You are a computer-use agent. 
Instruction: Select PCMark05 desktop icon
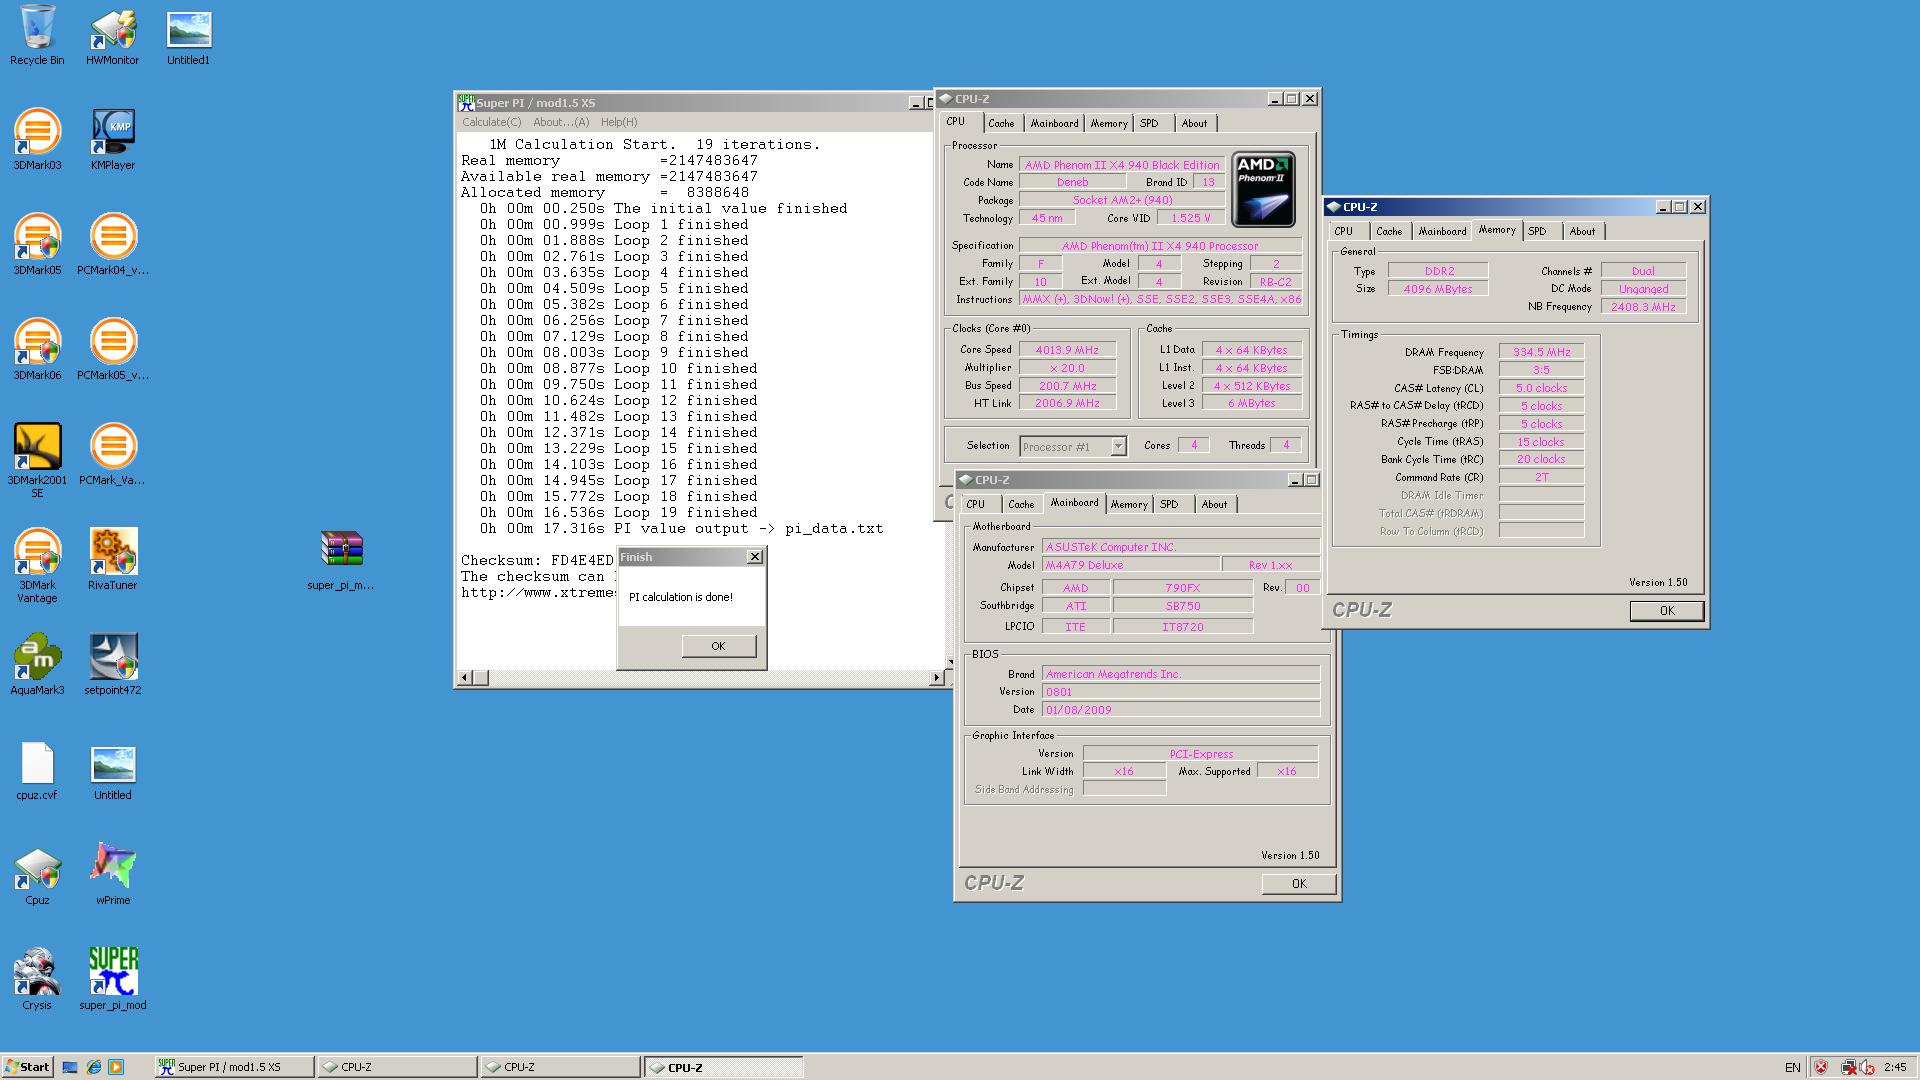click(112, 349)
